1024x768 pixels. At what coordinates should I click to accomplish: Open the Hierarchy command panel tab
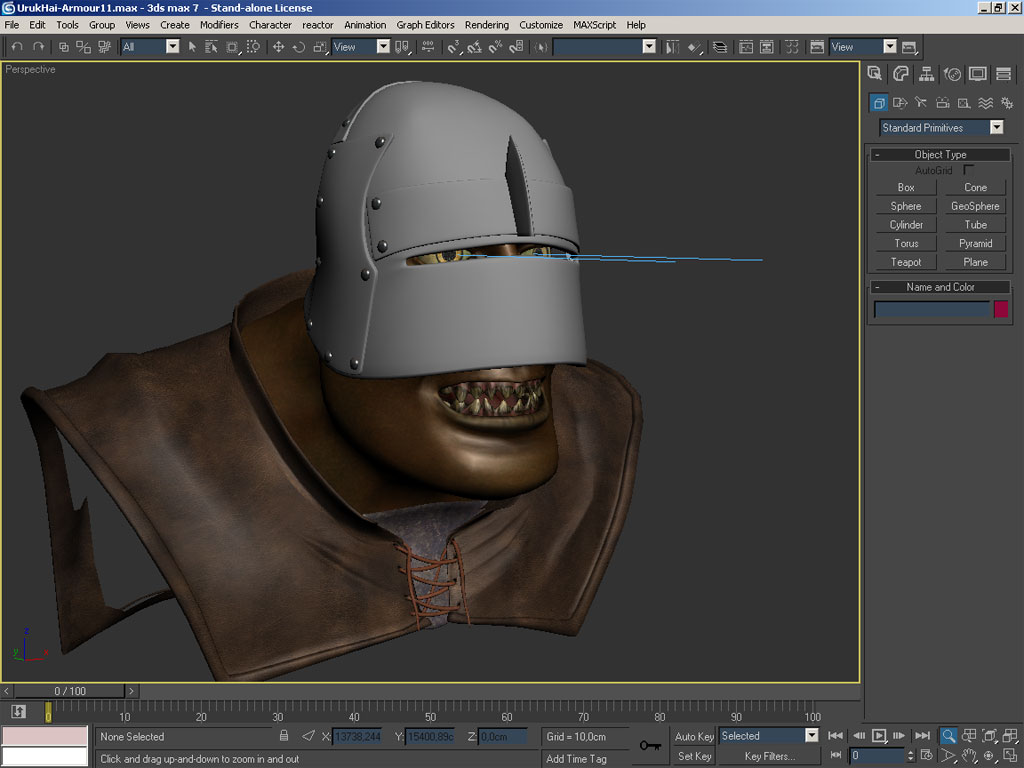click(927, 74)
